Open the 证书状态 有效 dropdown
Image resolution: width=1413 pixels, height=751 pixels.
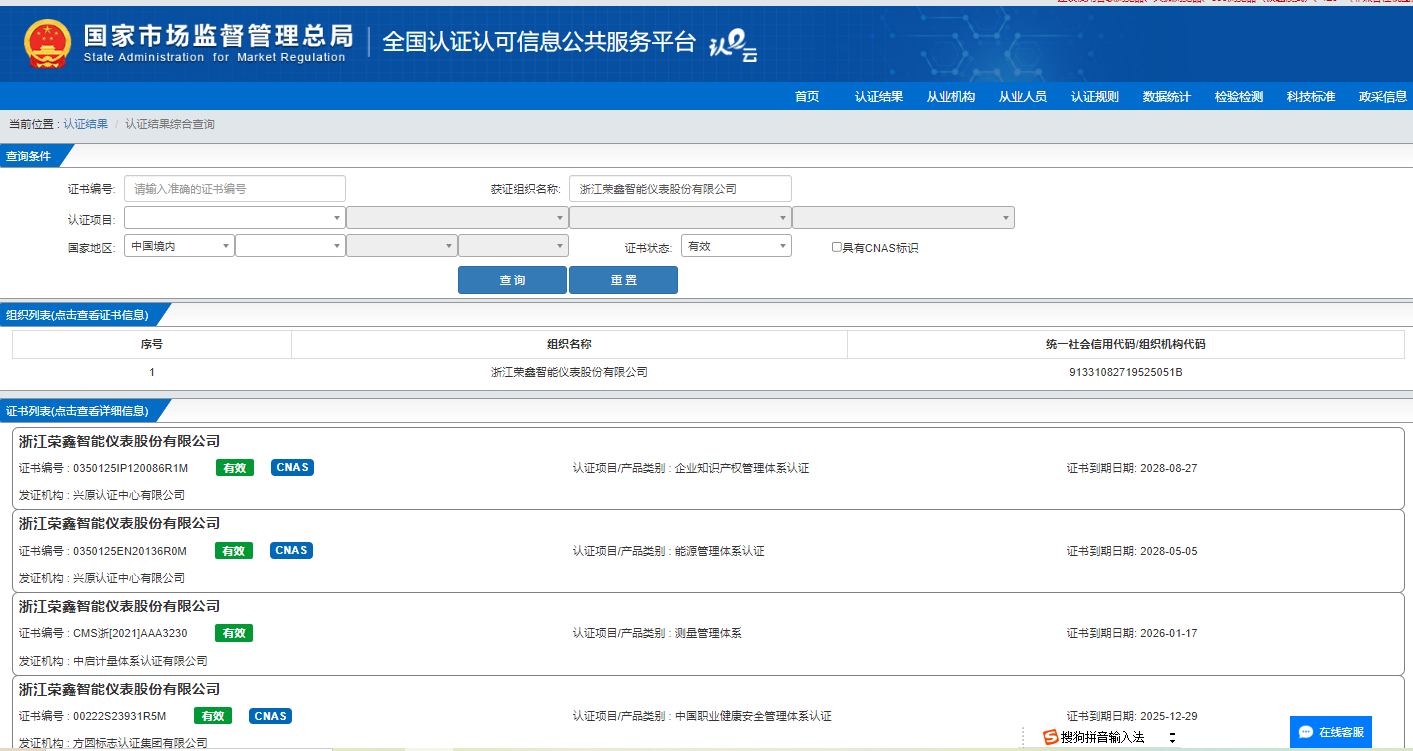[x=736, y=246]
